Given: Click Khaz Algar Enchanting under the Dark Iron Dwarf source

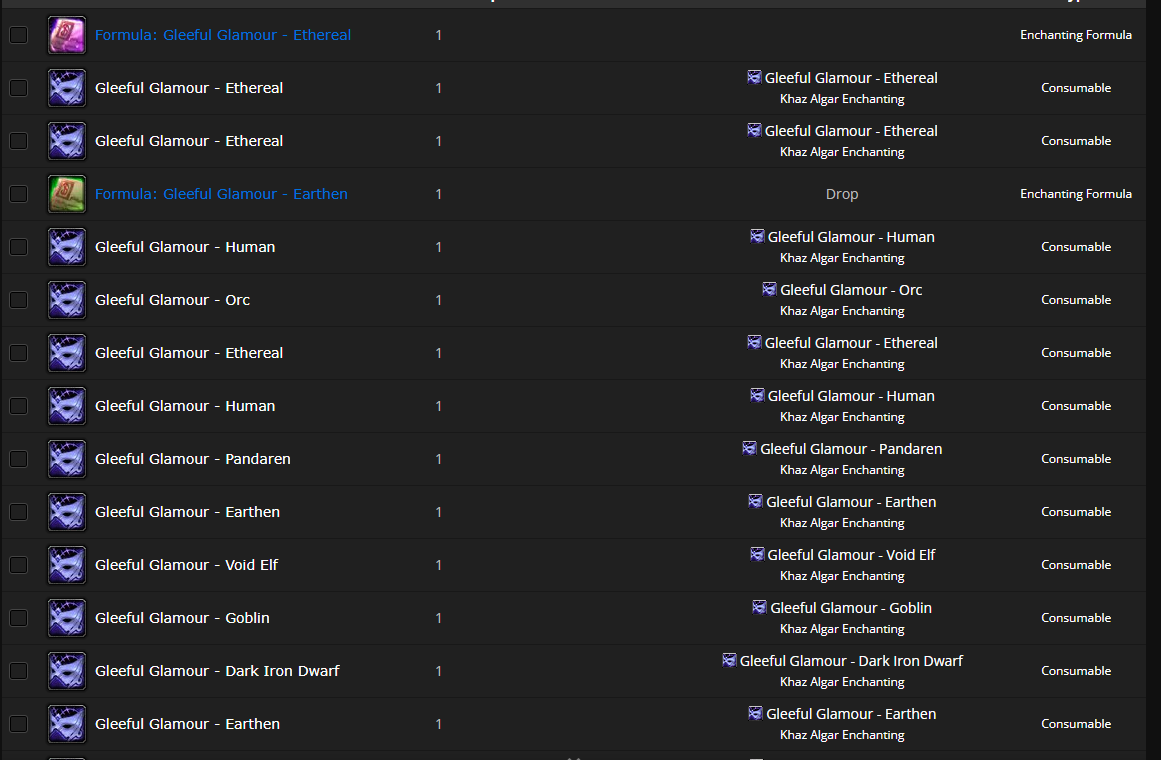Looking at the screenshot, I should [x=842, y=682].
